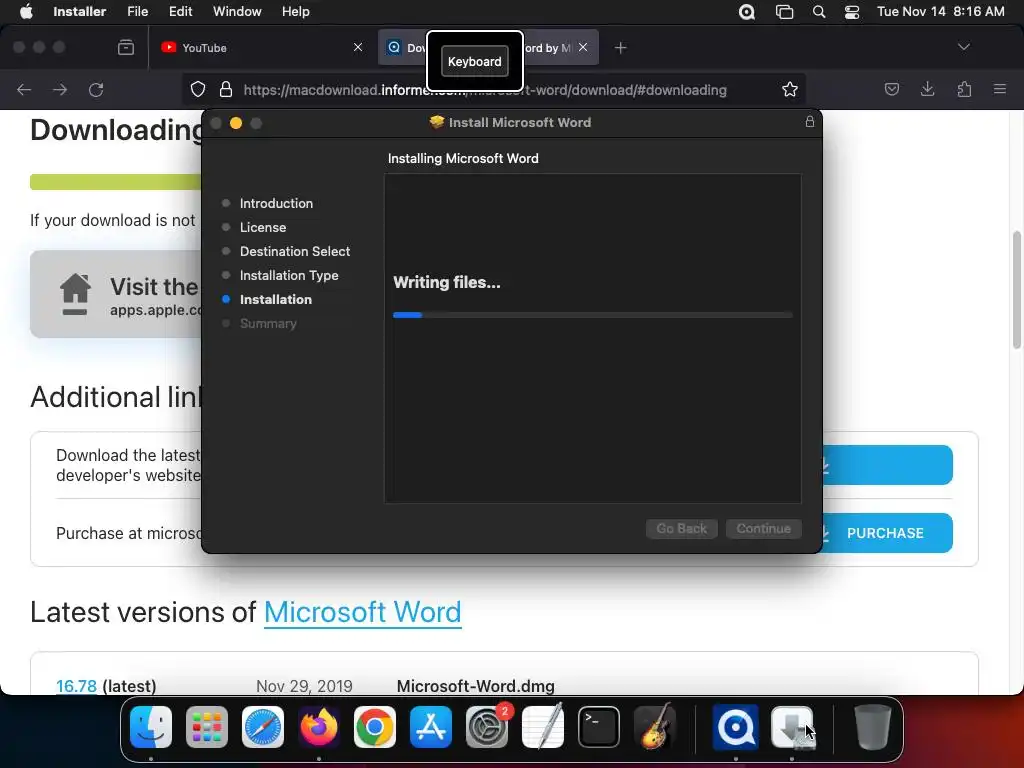1024x768 pixels.
Task: Click the PURCHASE button on the webpage
Action: point(886,533)
